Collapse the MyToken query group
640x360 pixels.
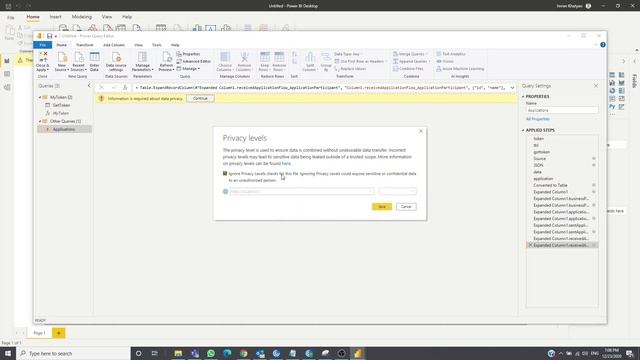point(40,98)
